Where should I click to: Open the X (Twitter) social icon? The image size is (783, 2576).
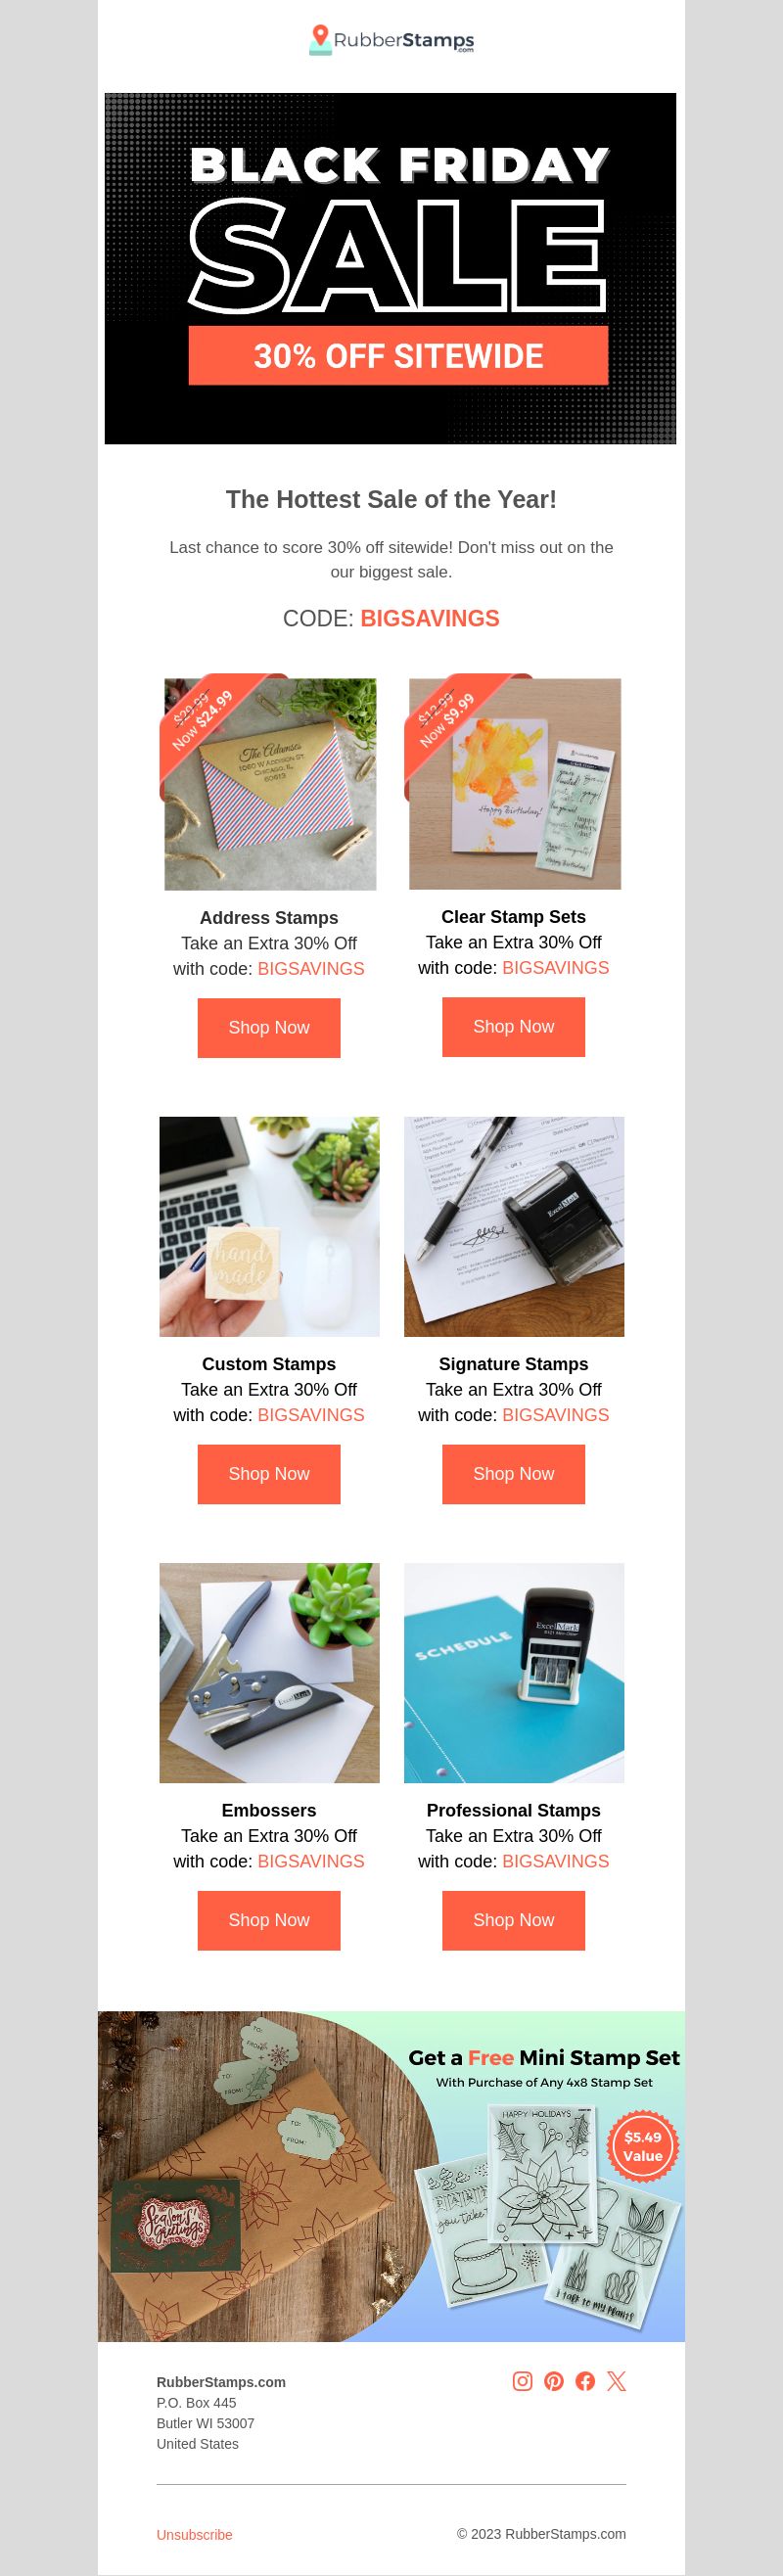(616, 2381)
